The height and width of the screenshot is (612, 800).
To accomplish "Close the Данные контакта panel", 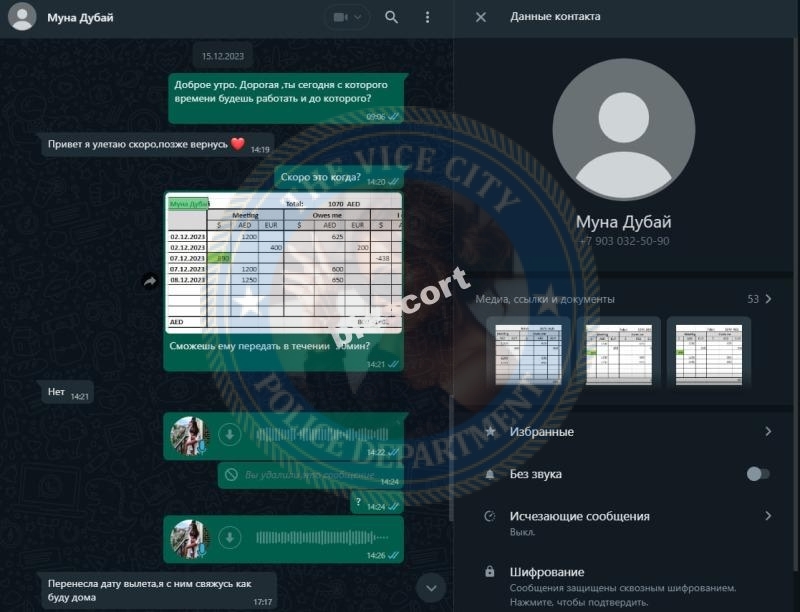I will (481, 17).
